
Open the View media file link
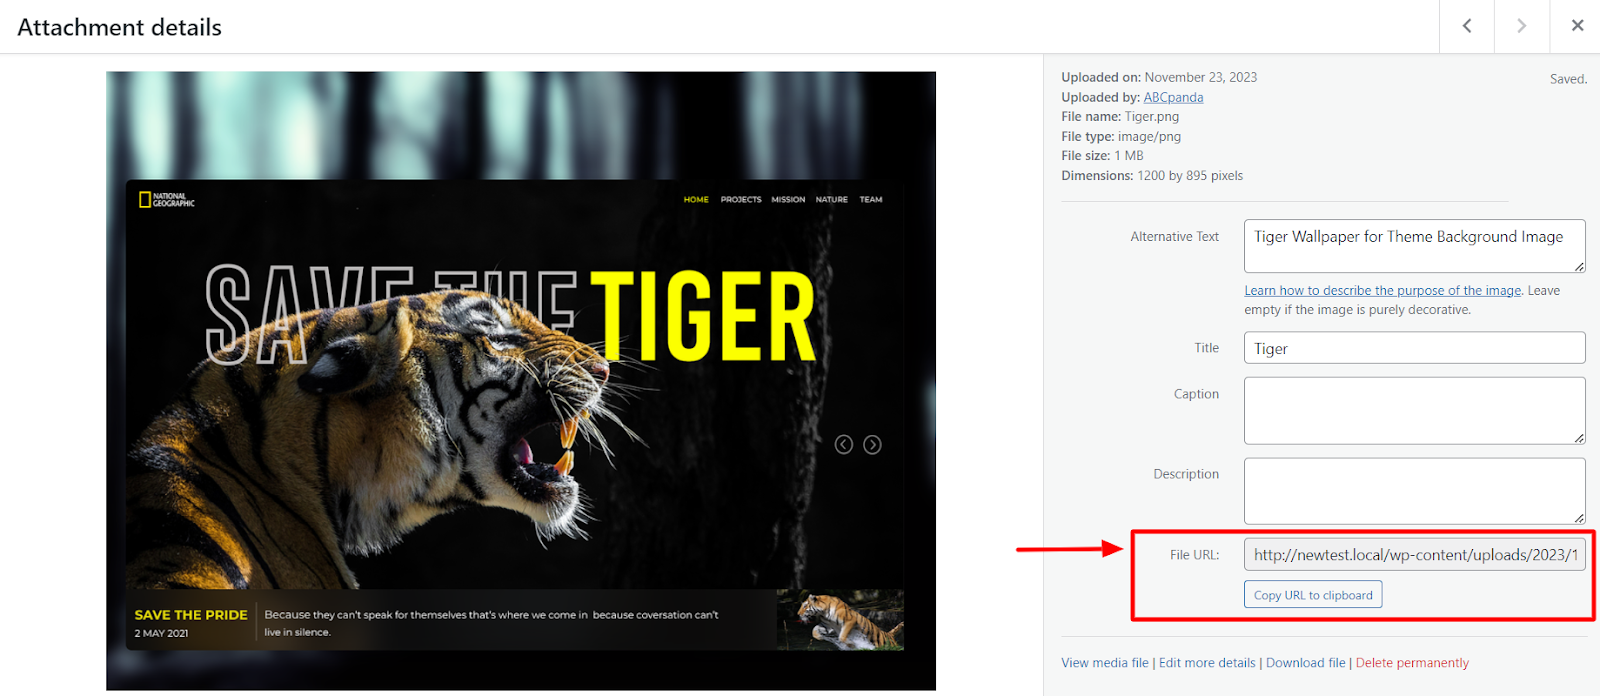tap(1105, 663)
